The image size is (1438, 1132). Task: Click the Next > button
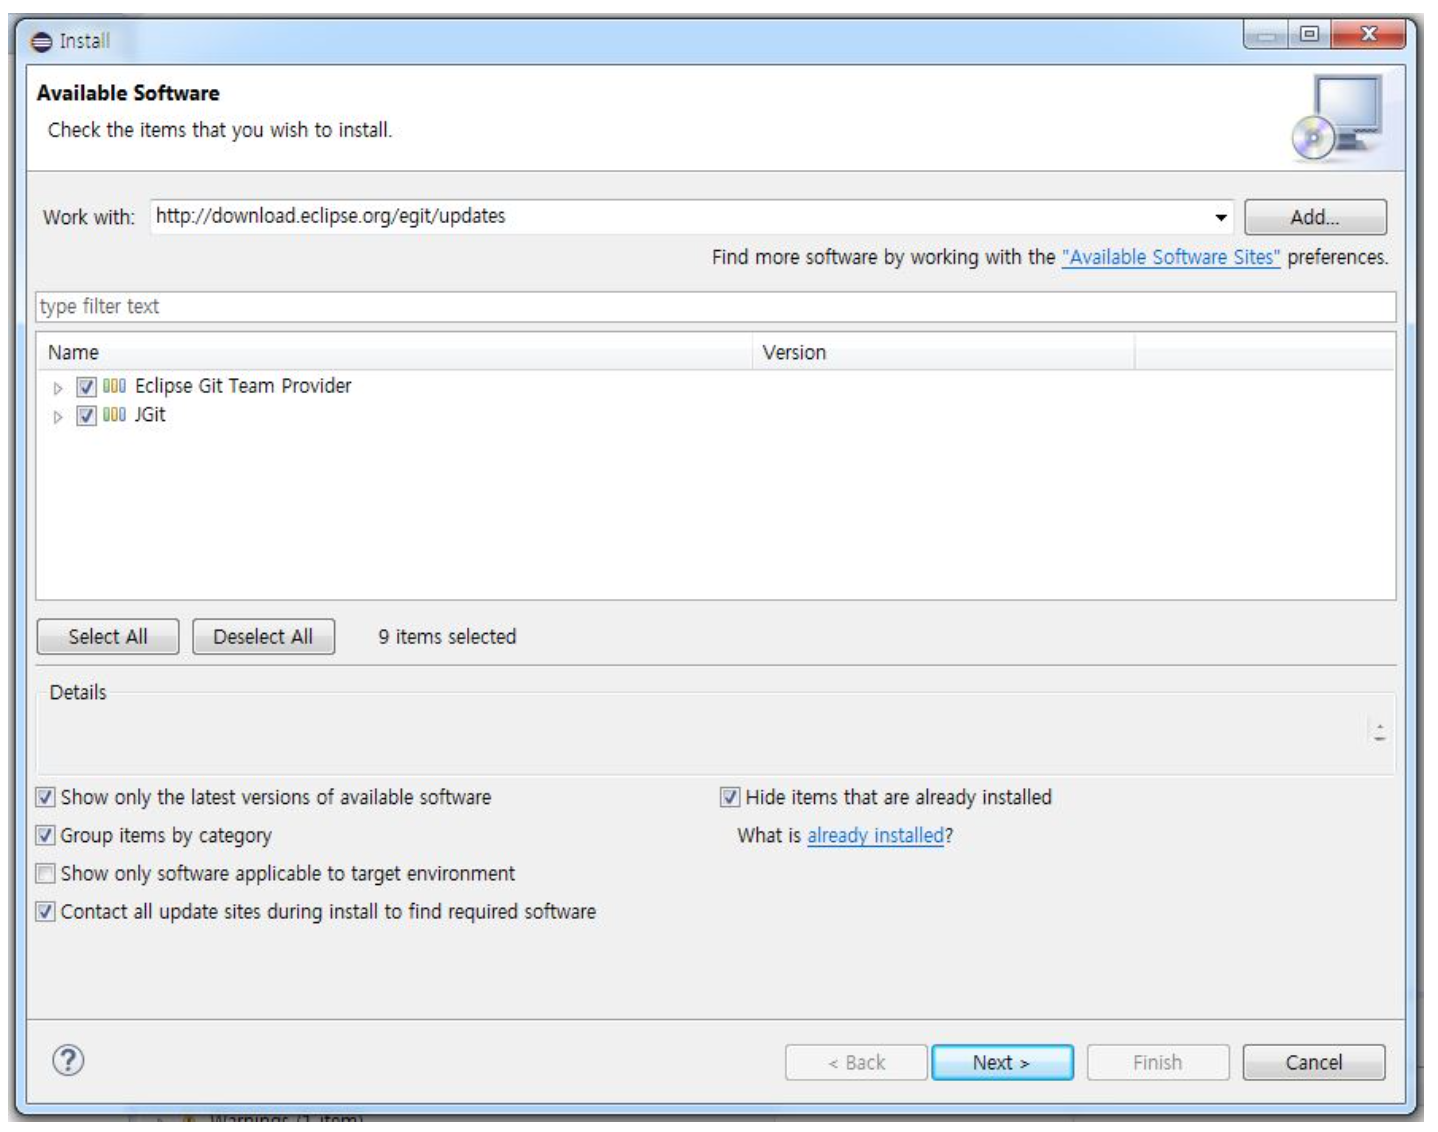pos(1002,1062)
